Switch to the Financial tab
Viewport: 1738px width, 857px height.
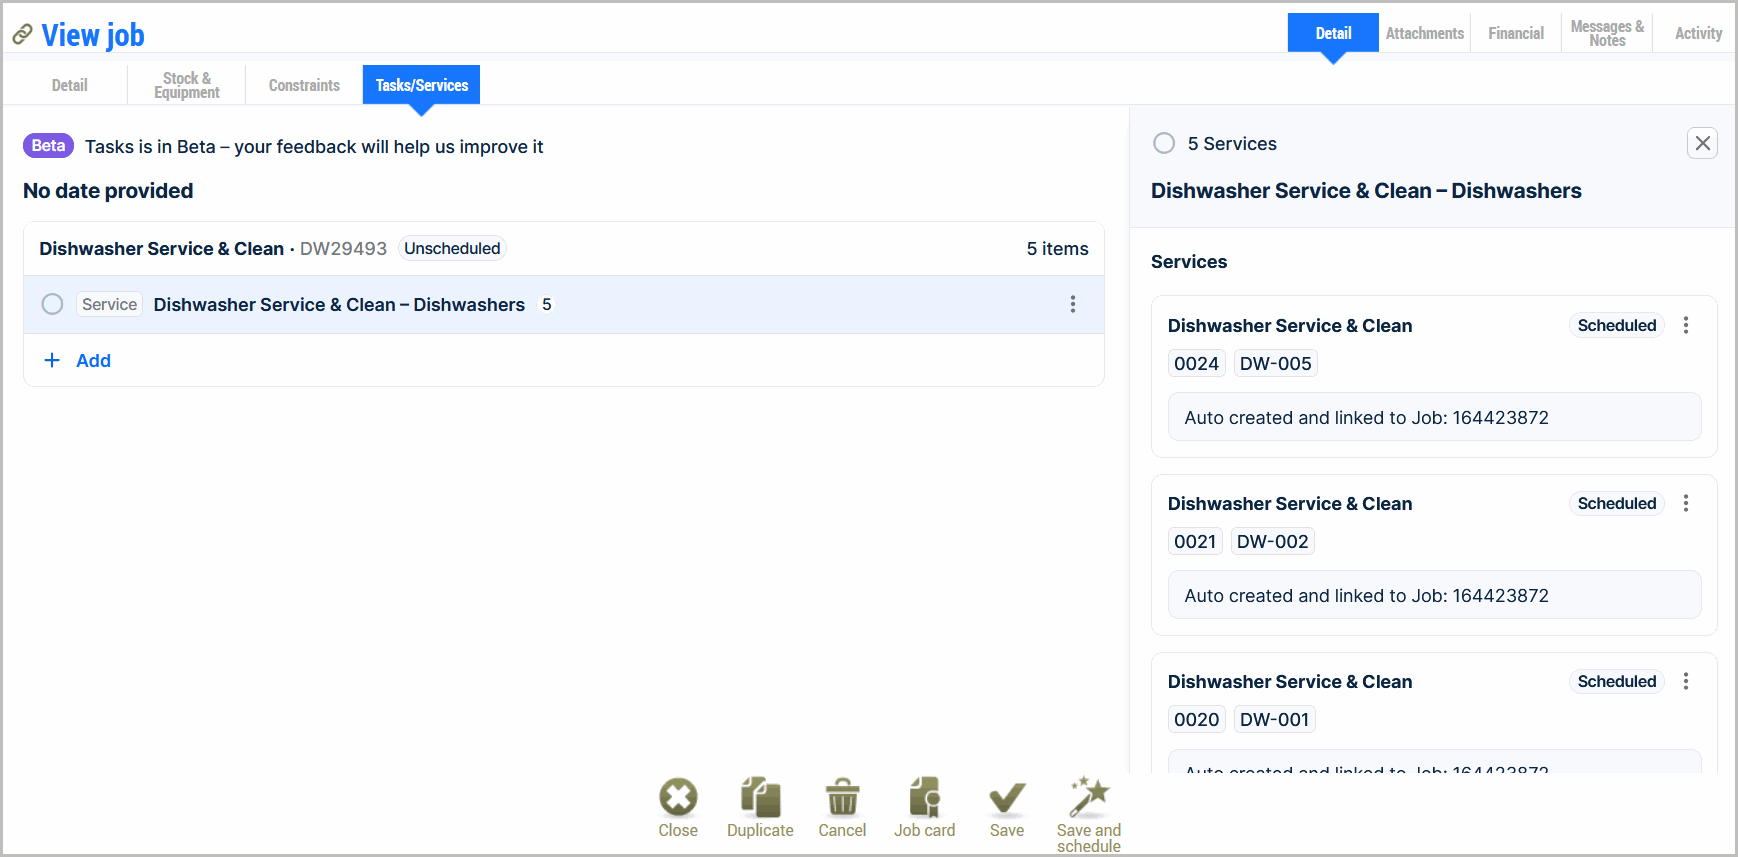[1516, 33]
